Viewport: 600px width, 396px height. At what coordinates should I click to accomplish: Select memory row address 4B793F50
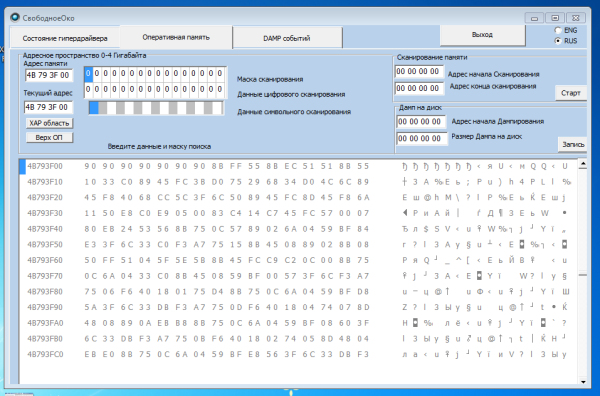(45, 245)
